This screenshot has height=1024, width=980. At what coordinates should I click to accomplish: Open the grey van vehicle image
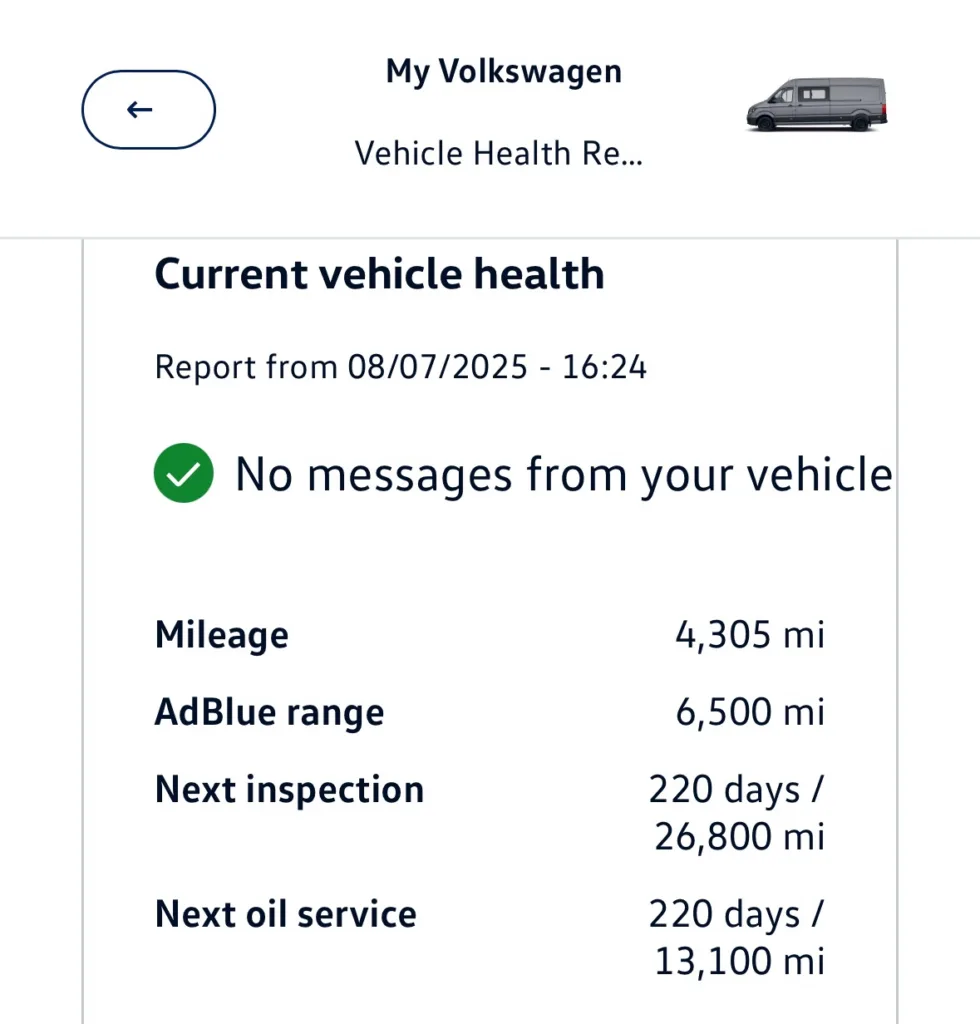click(x=817, y=104)
